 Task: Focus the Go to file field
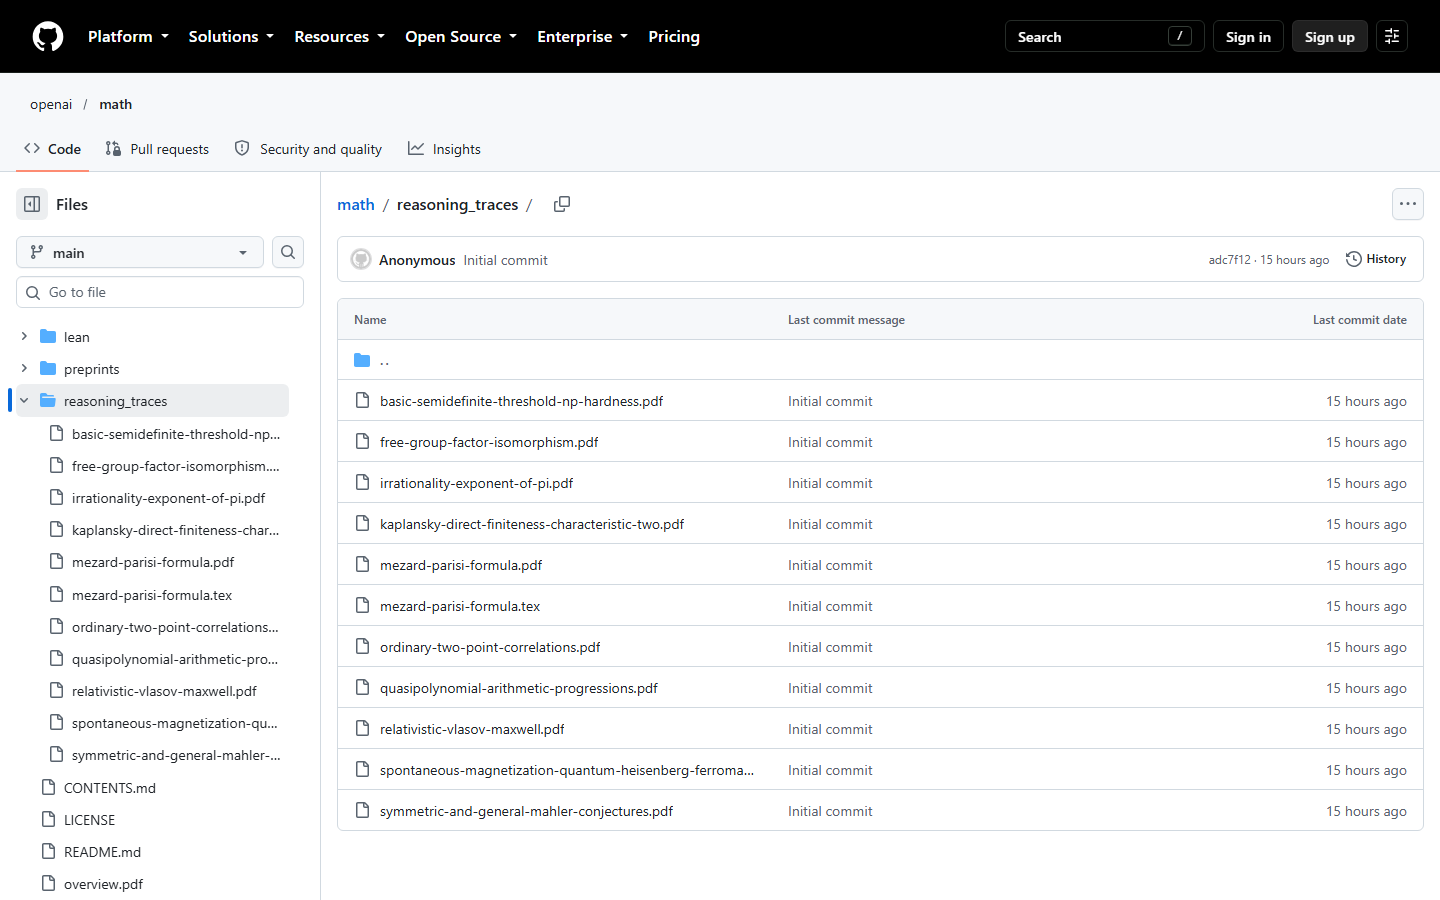point(160,292)
